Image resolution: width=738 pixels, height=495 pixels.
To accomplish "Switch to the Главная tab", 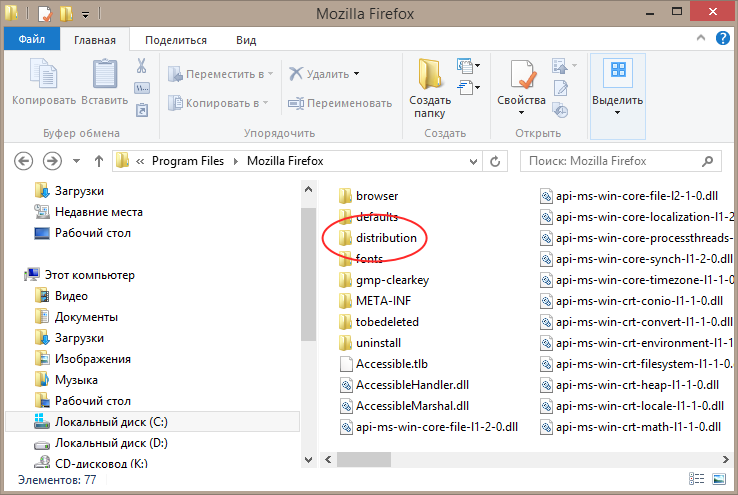I will [95, 40].
